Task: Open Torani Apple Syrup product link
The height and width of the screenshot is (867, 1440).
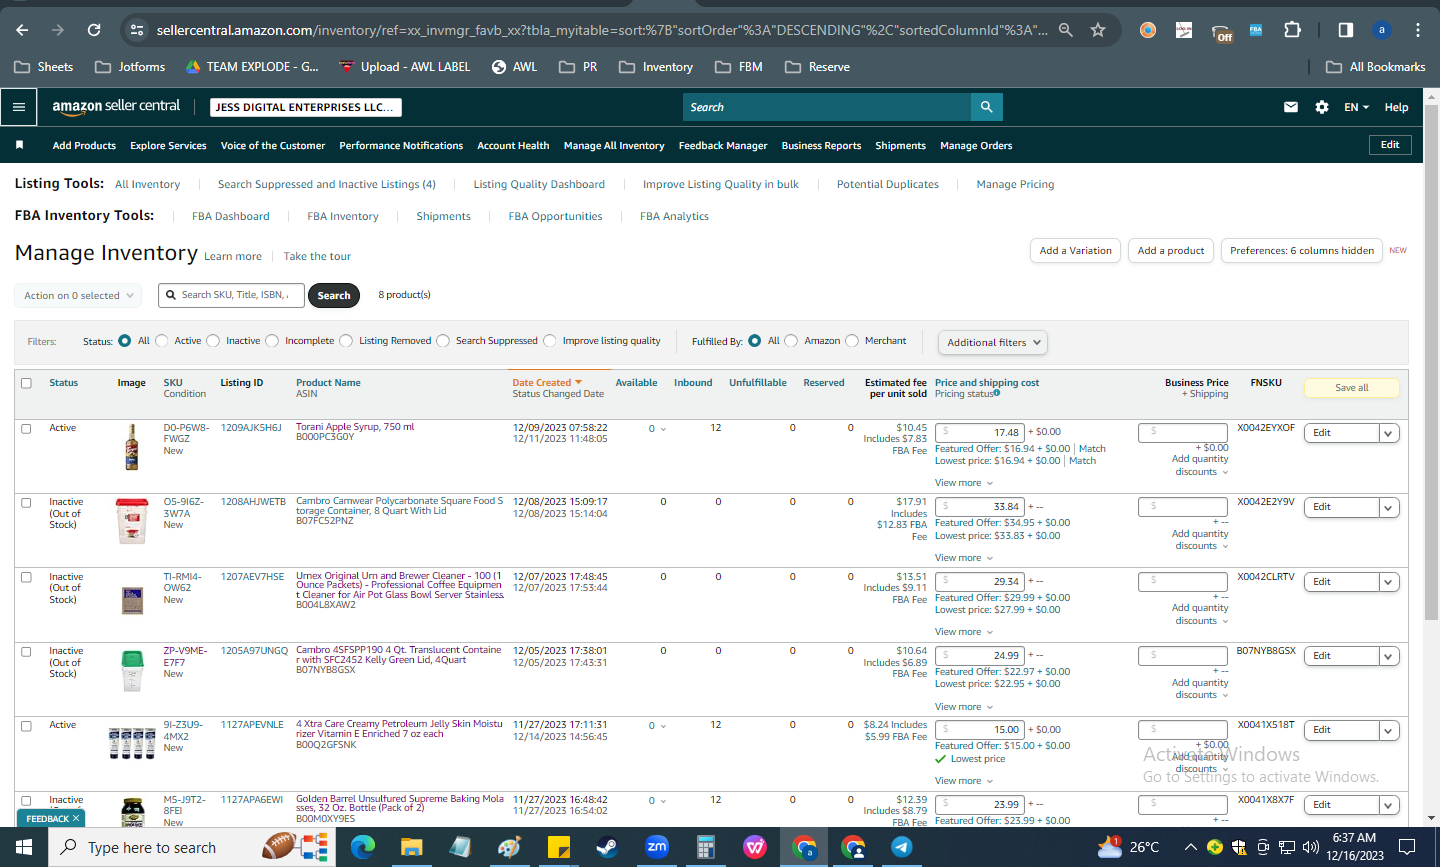Action: click(355, 427)
